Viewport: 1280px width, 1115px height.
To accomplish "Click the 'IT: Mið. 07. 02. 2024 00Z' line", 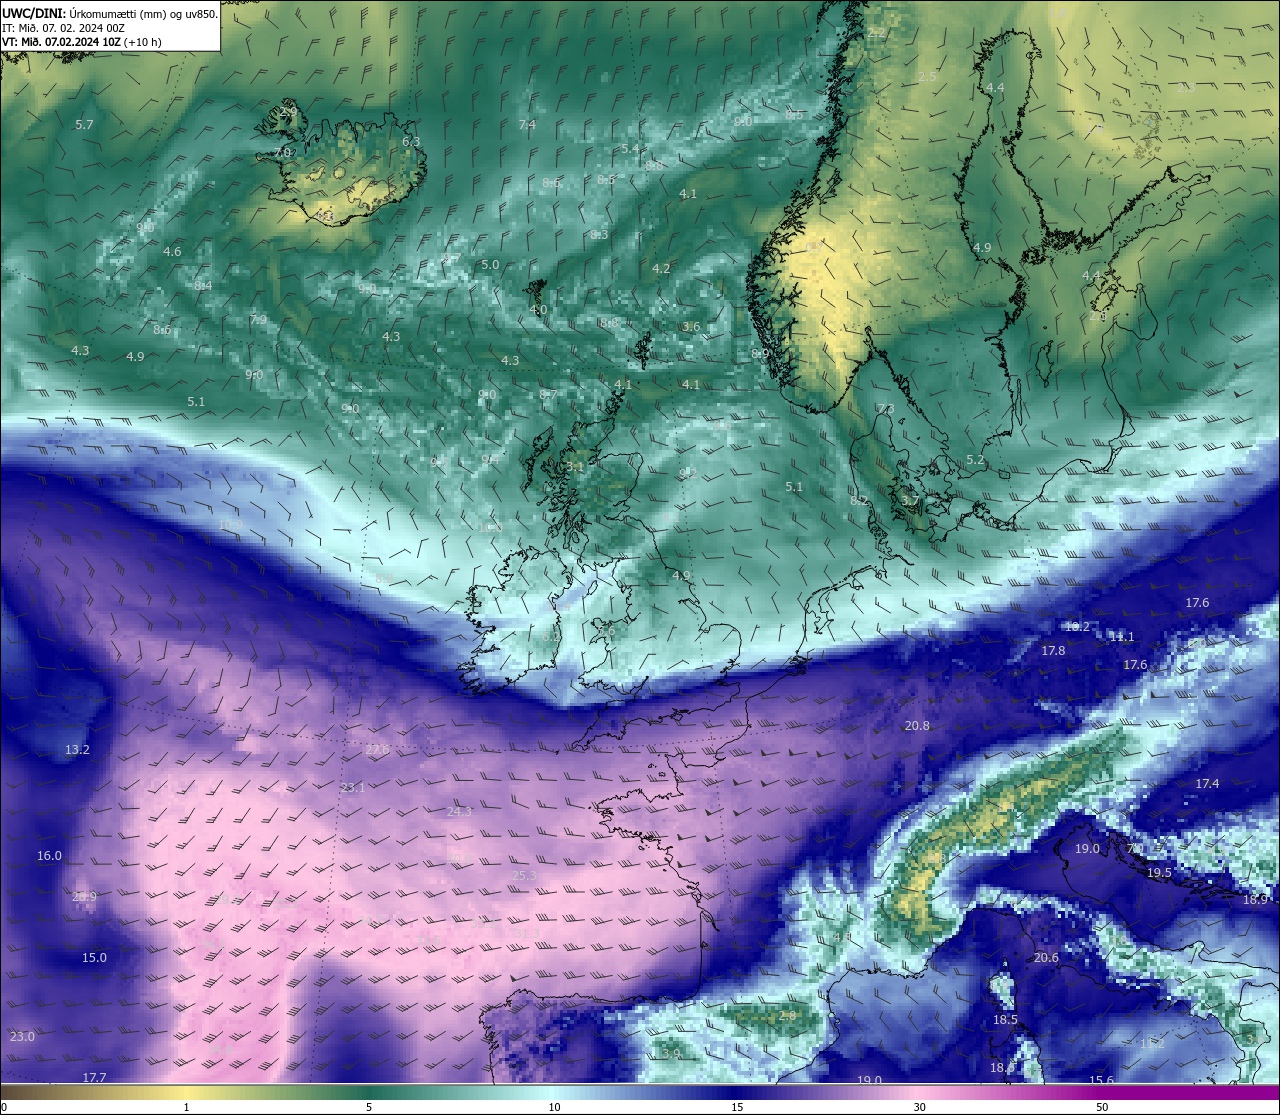I will pyautogui.click(x=64, y=28).
